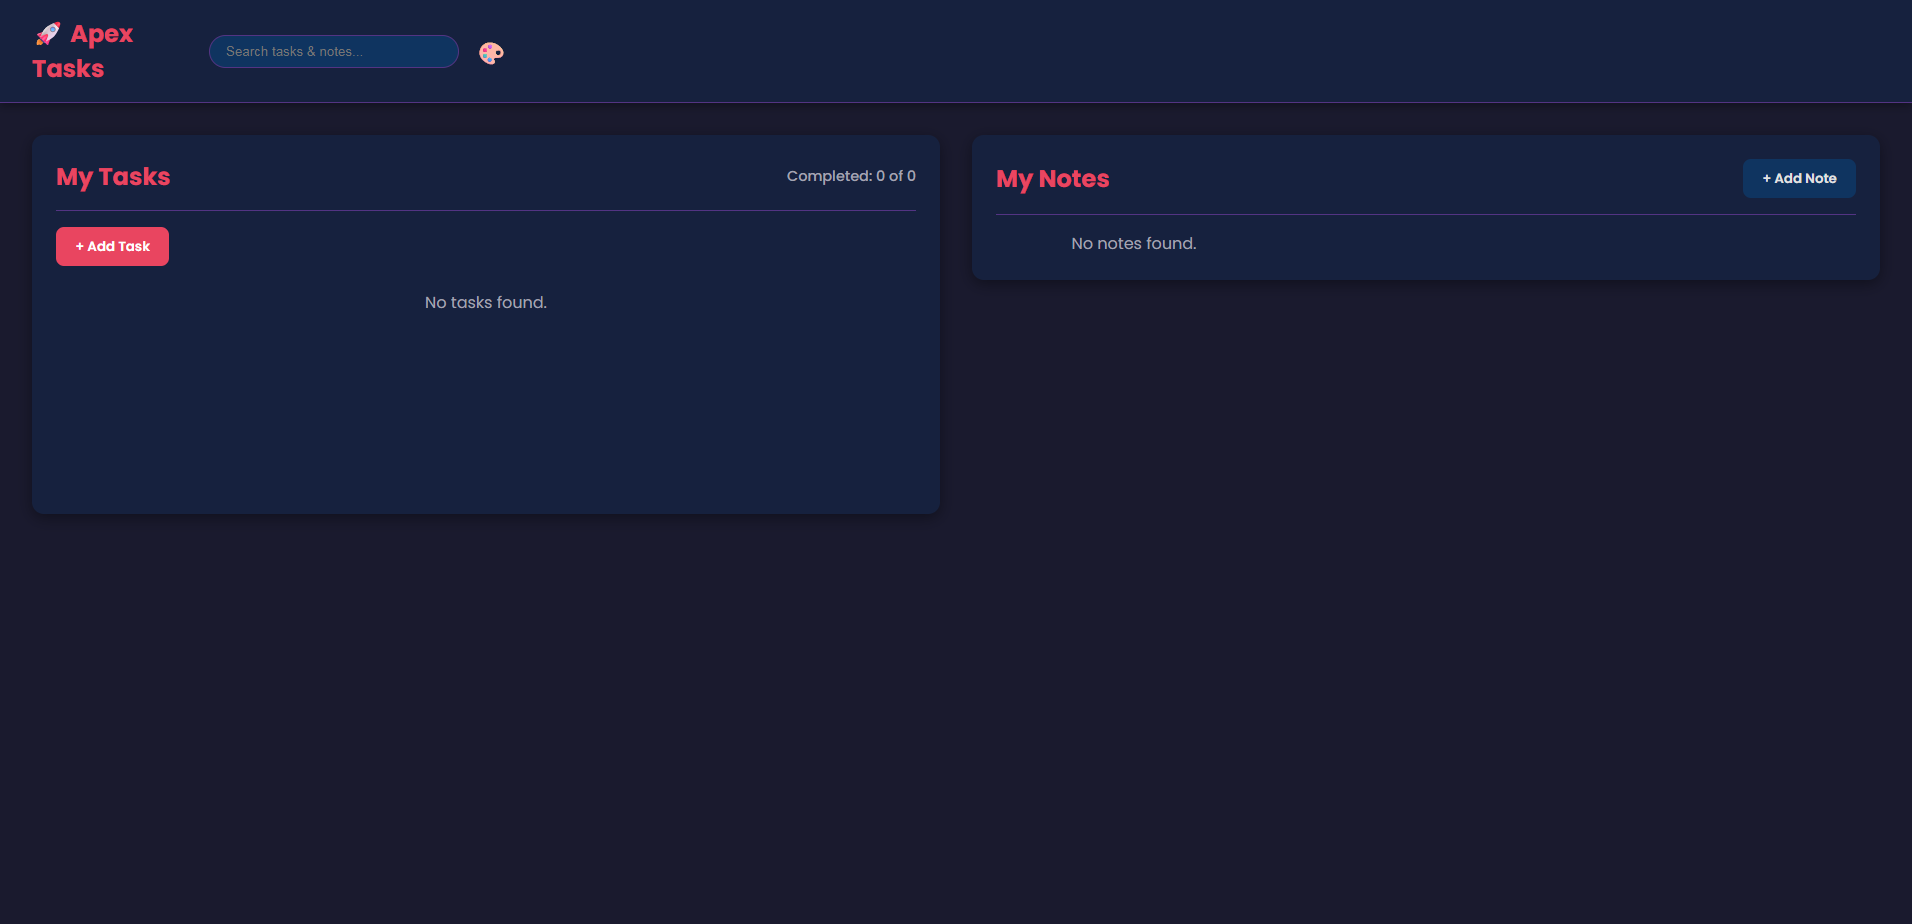
Task: Select the My Tasks heading
Action: [x=113, y=177]
